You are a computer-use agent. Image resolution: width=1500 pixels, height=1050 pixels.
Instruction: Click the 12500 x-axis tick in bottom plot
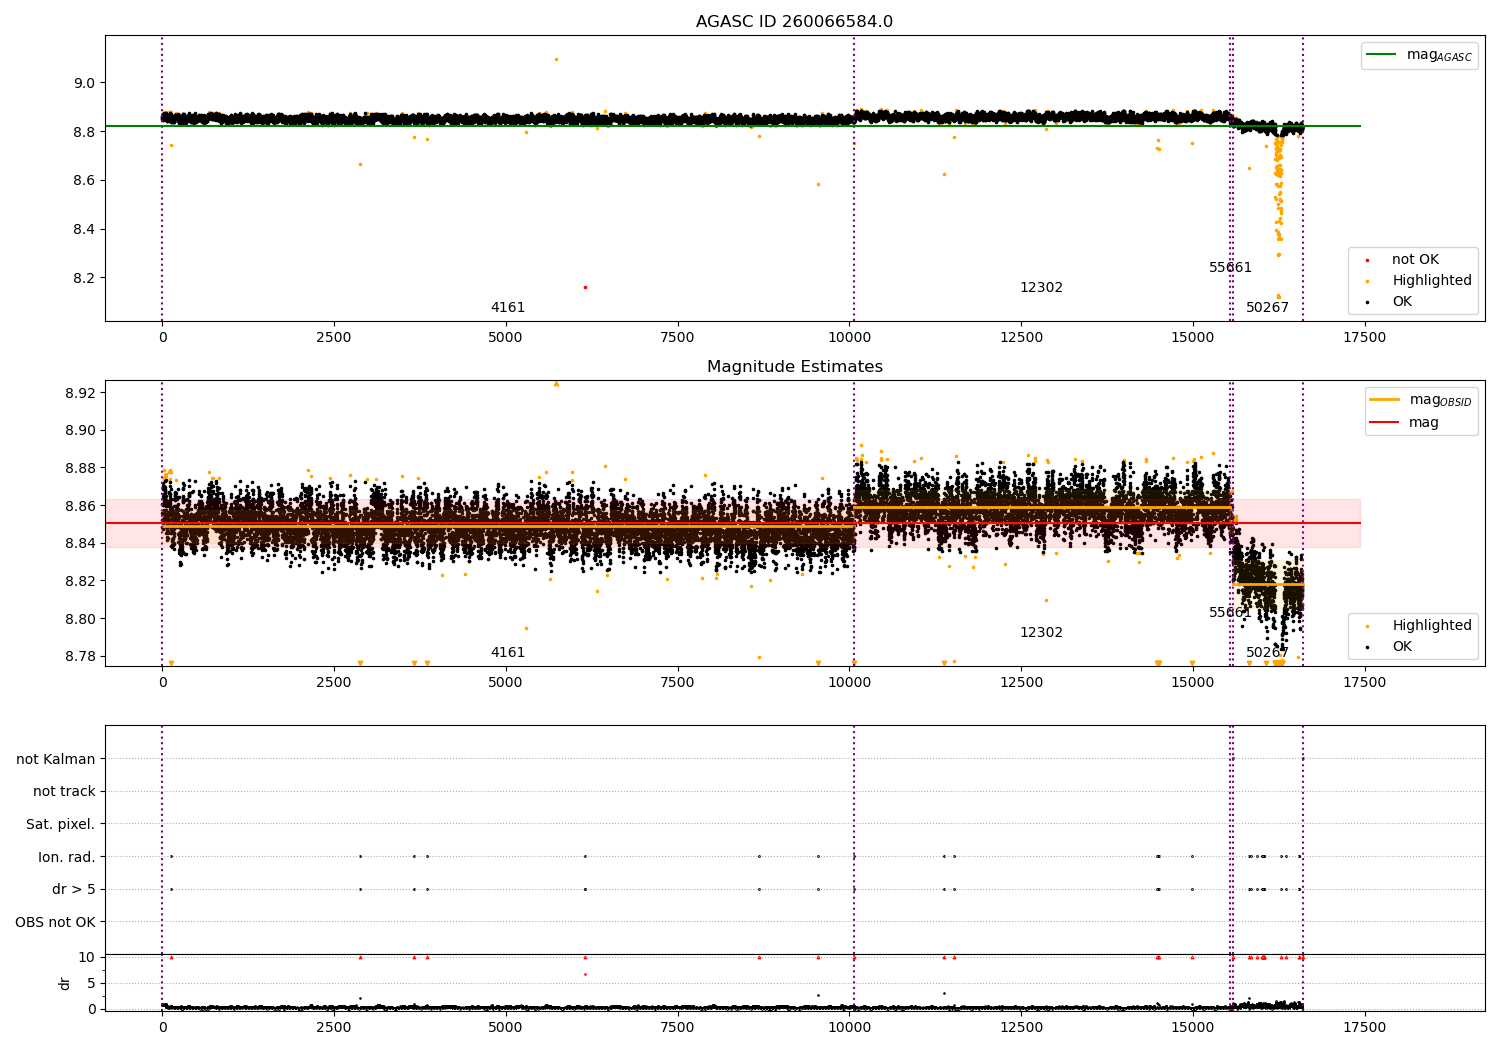[x=1020, y=1027]
